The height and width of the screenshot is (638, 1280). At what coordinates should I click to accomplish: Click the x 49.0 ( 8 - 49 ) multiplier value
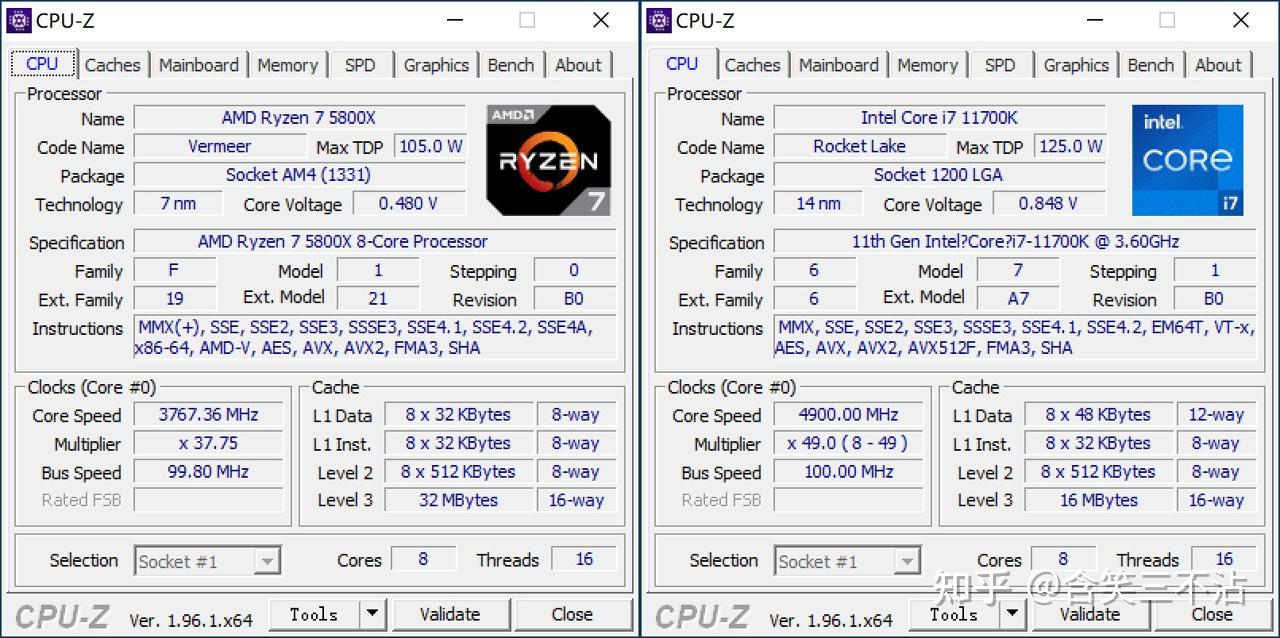848,444
